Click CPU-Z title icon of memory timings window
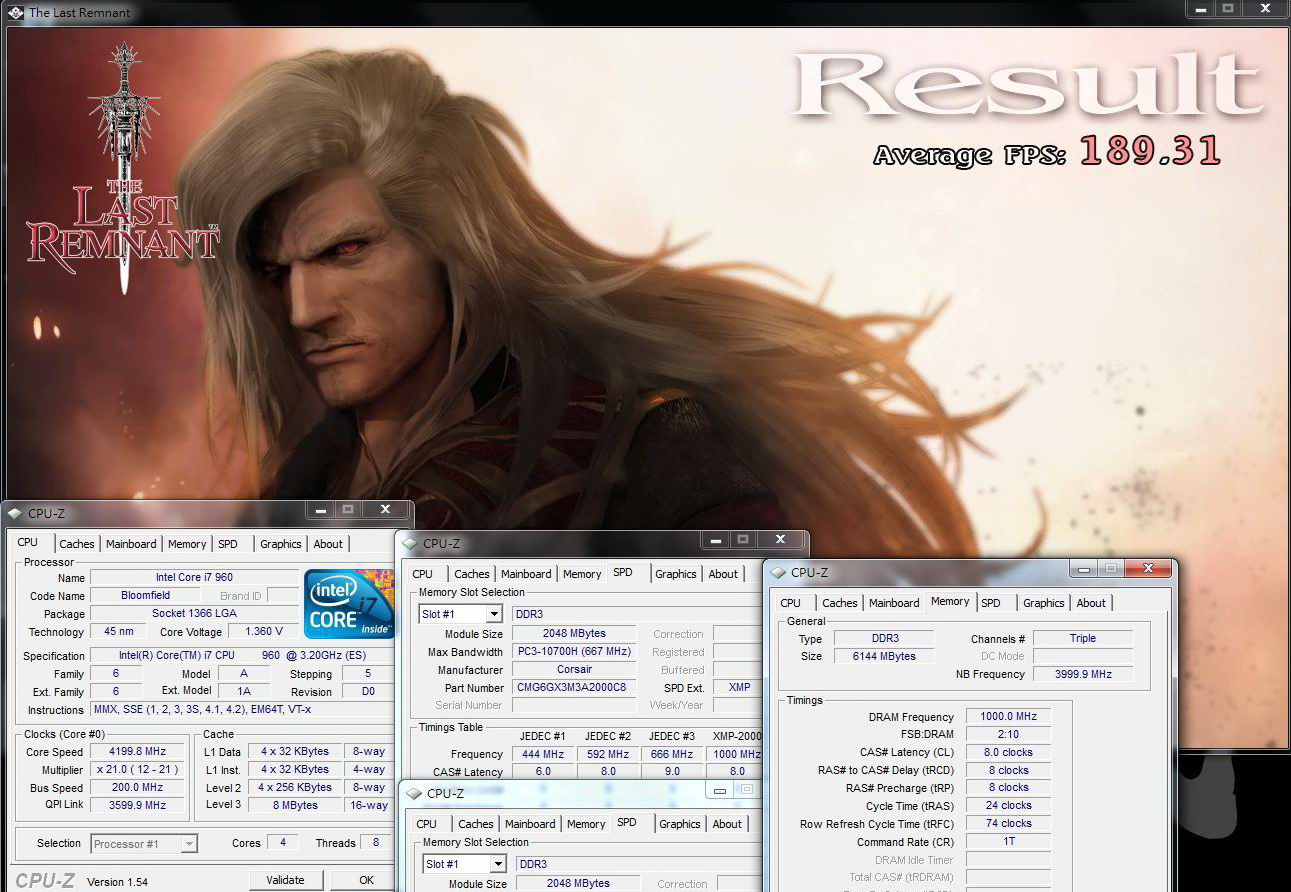Viewport: 1291px width, 892px height. [x=778, y=573]
